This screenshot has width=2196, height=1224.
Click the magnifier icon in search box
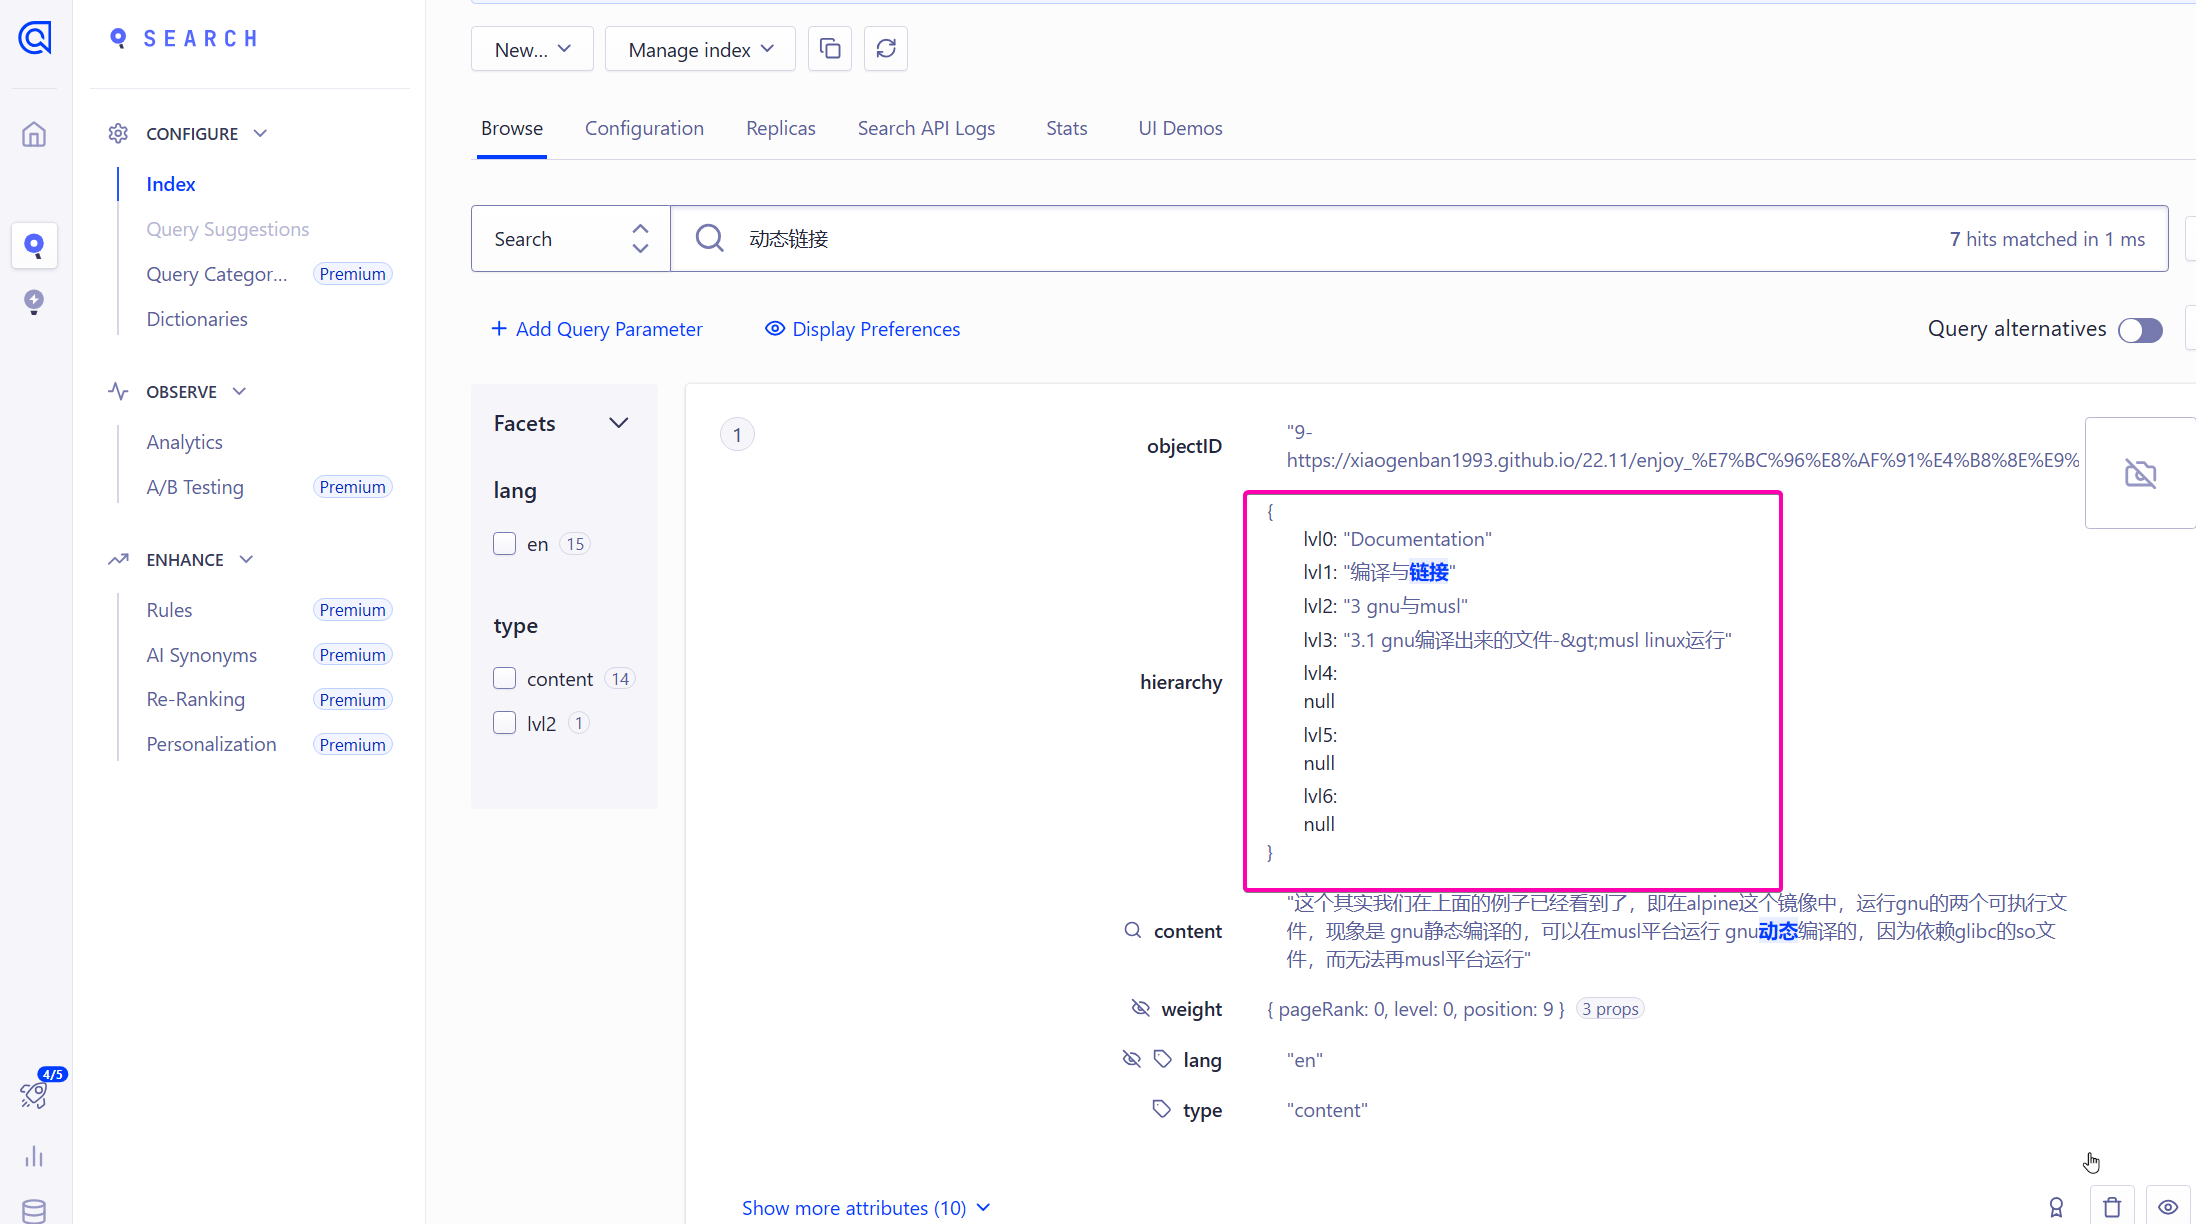pyautogui.click(x=710, y=238)
